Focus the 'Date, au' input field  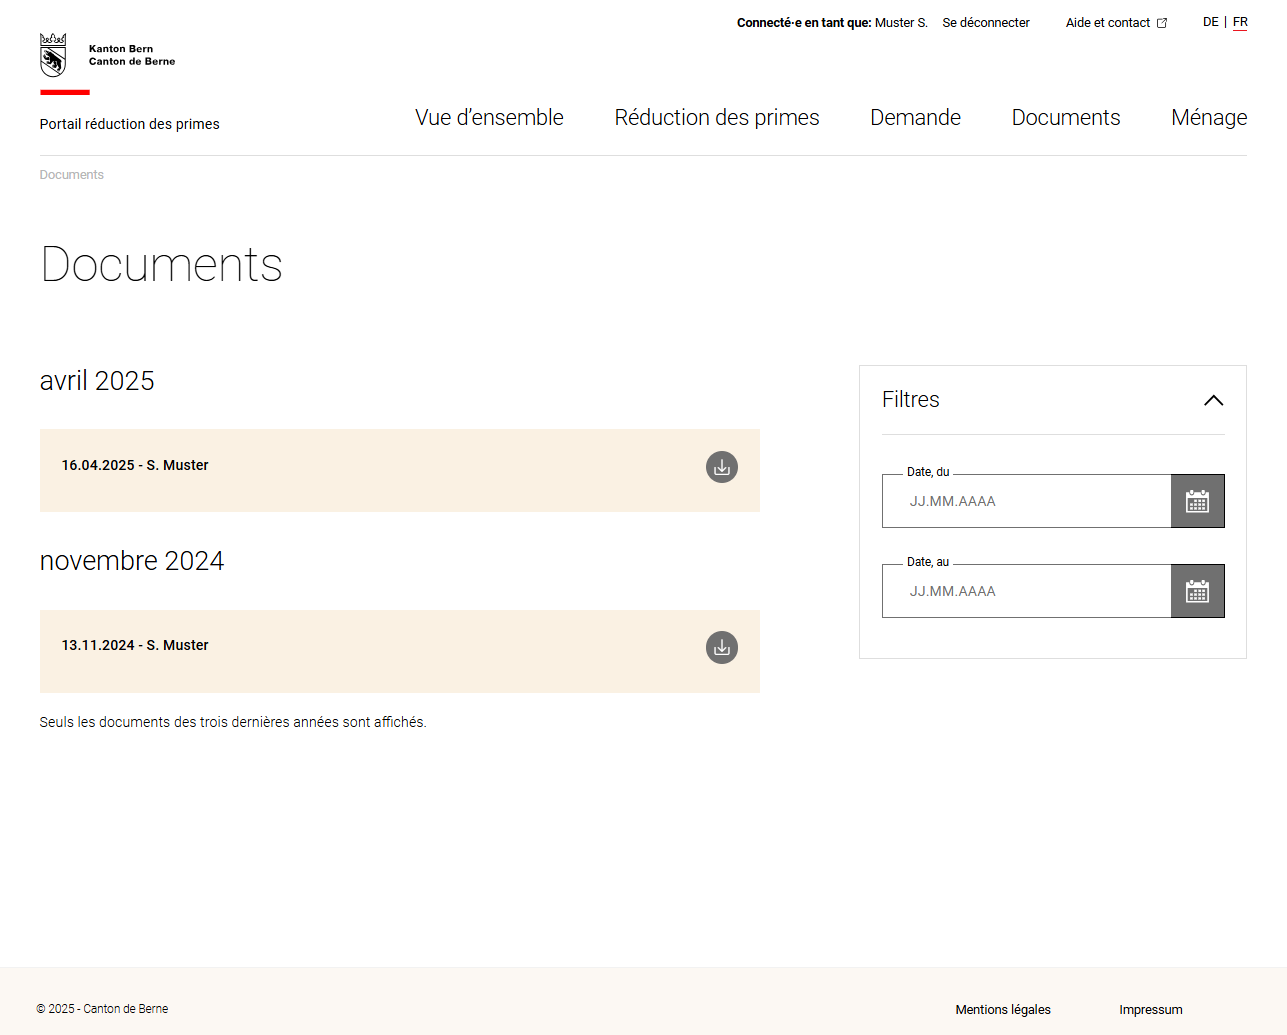pos(1026,591)
